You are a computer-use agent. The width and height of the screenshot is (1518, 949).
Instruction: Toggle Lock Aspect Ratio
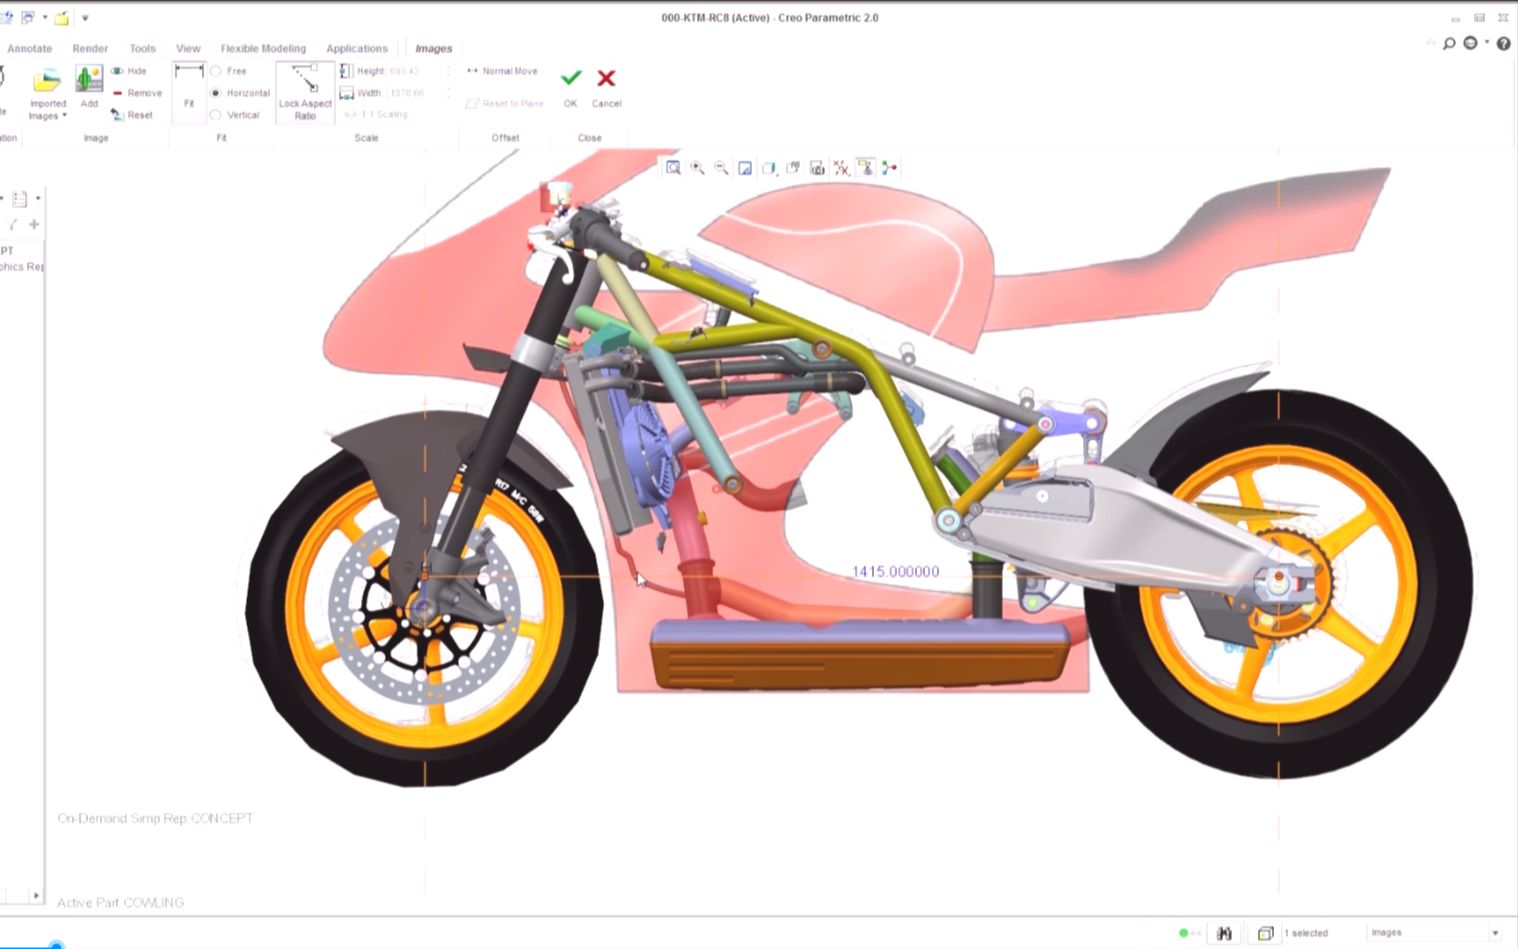coord(305,92)
